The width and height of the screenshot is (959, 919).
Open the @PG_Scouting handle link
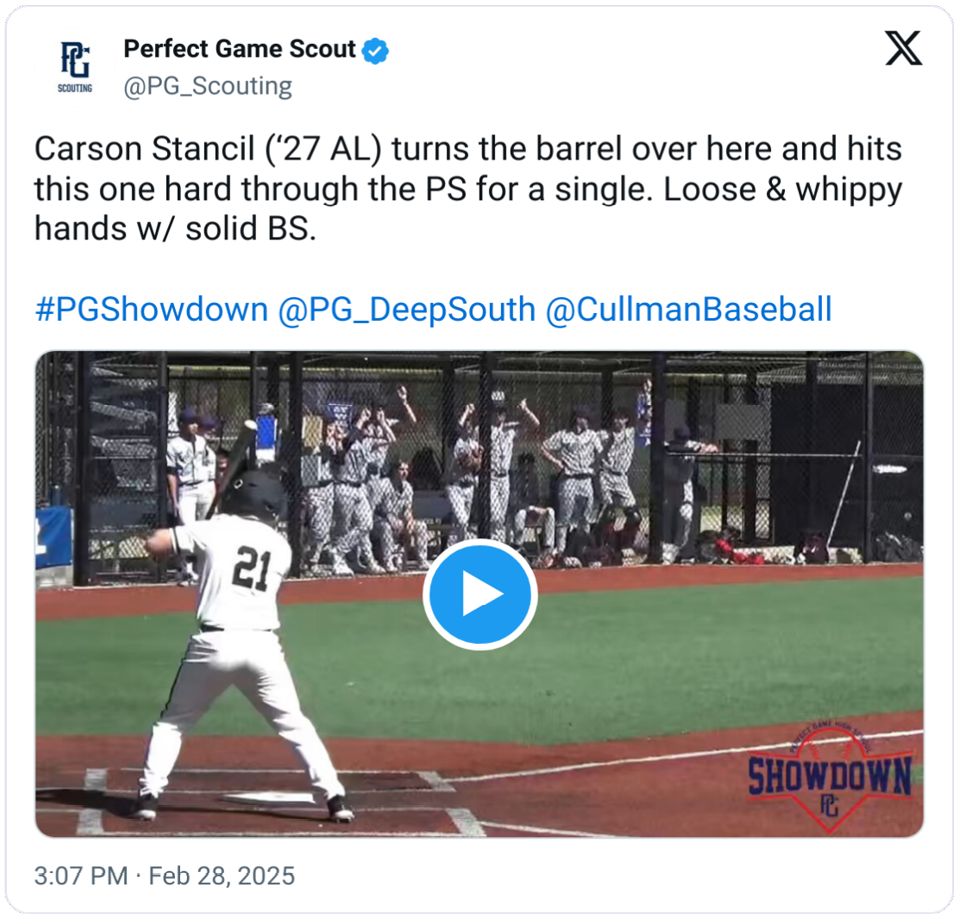(208, 86)
